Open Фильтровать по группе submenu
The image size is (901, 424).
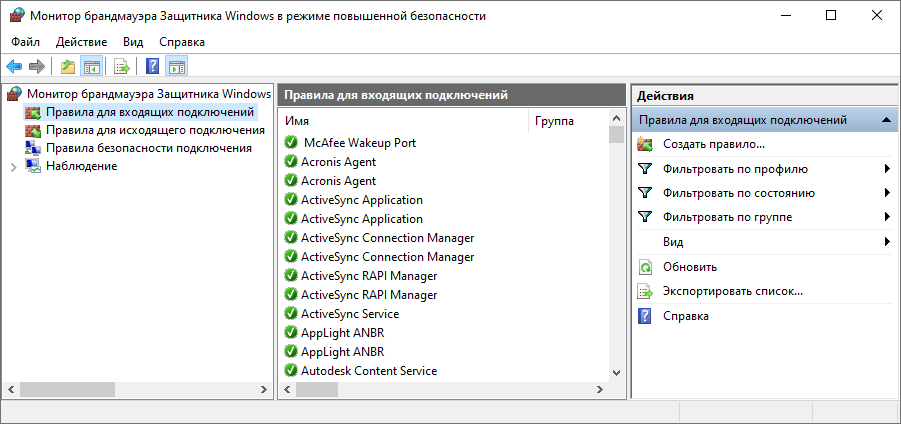coord(887,217)
